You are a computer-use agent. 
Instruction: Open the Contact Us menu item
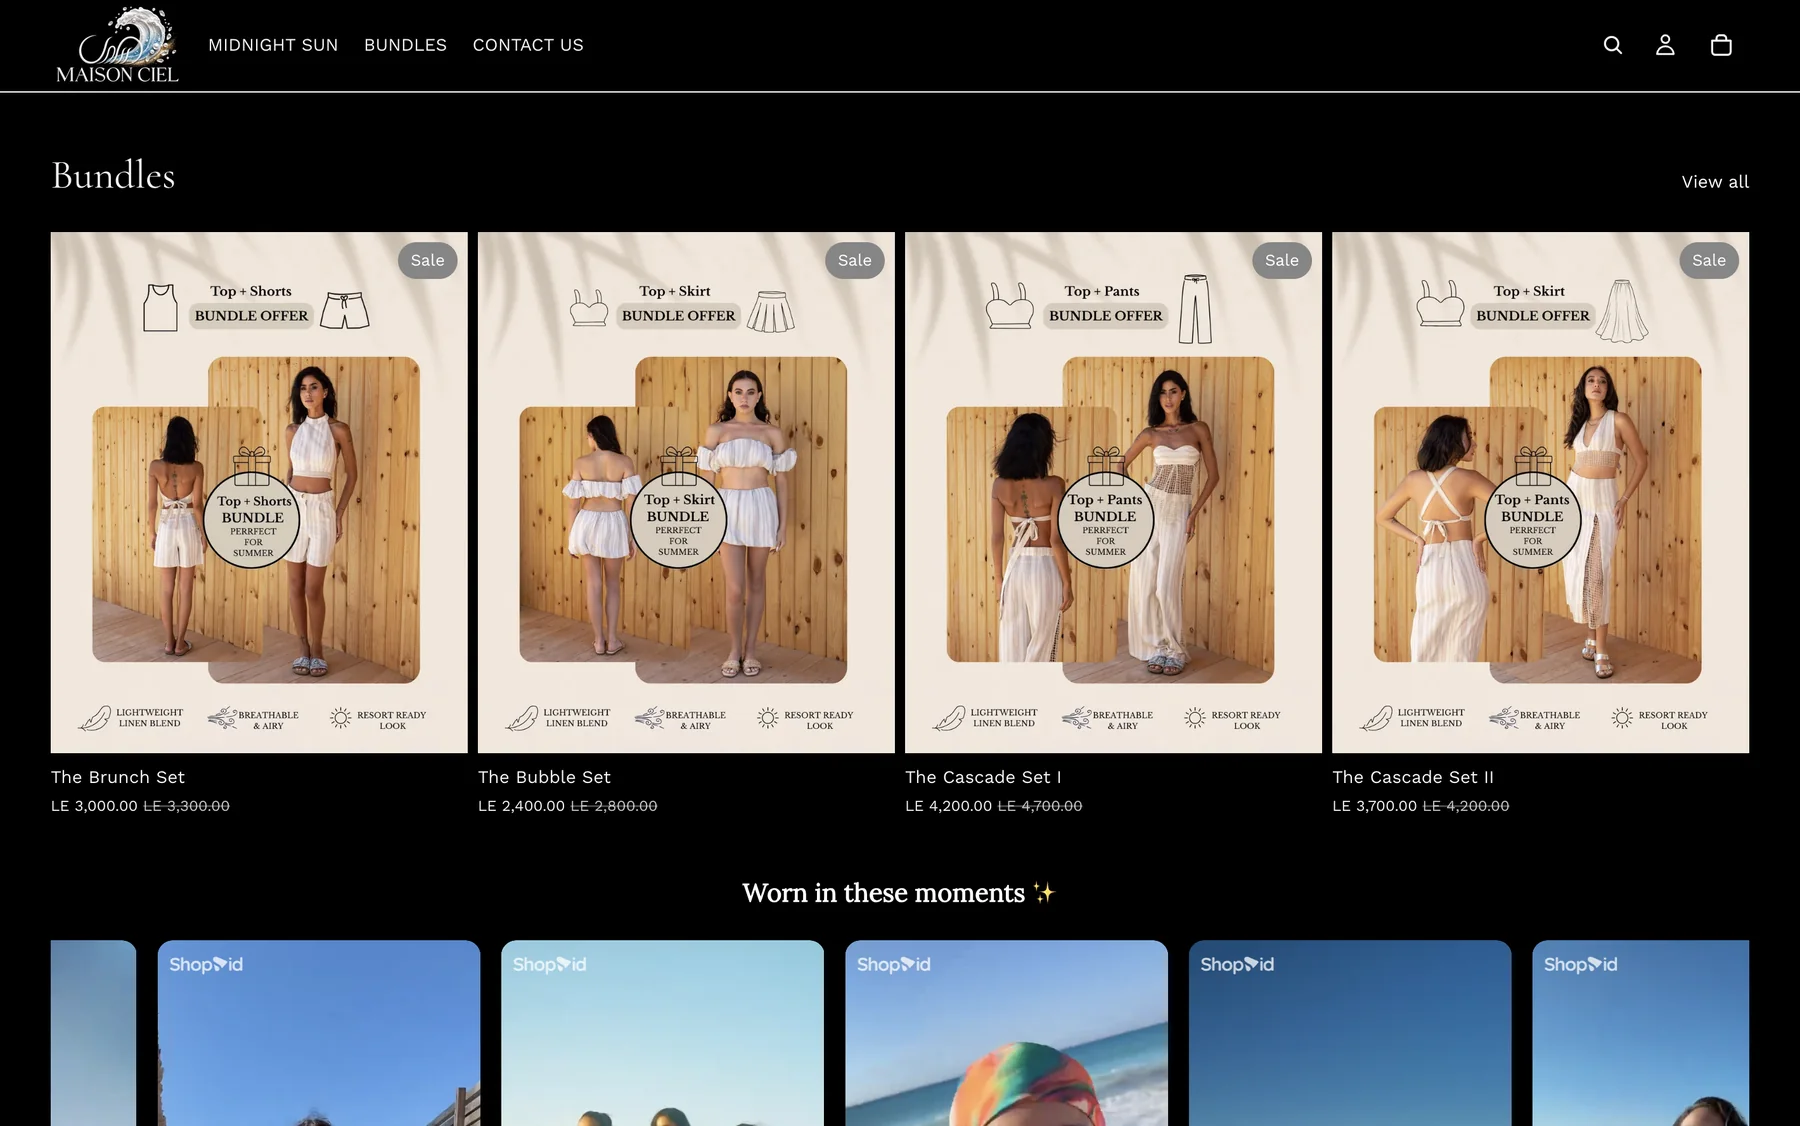(x=528, y=45)
